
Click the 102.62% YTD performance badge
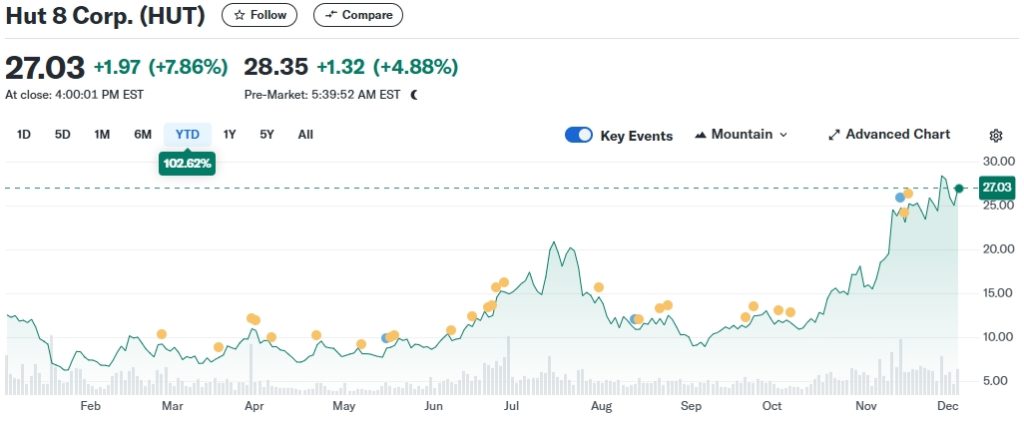coord(187,163)
